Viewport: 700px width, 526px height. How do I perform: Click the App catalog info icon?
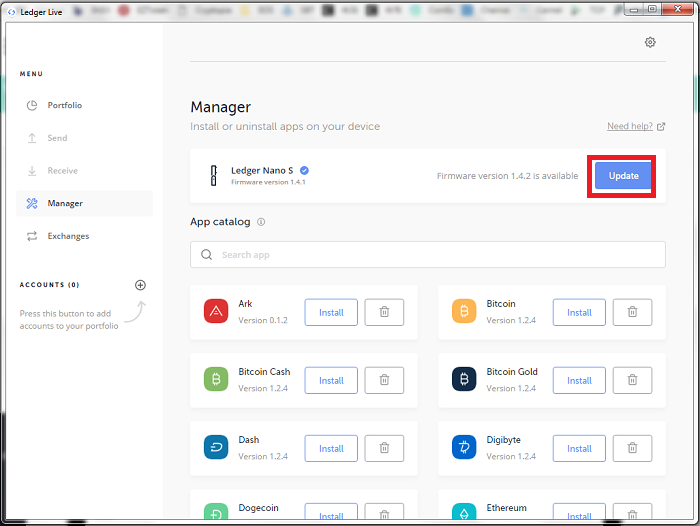[261, 222]
